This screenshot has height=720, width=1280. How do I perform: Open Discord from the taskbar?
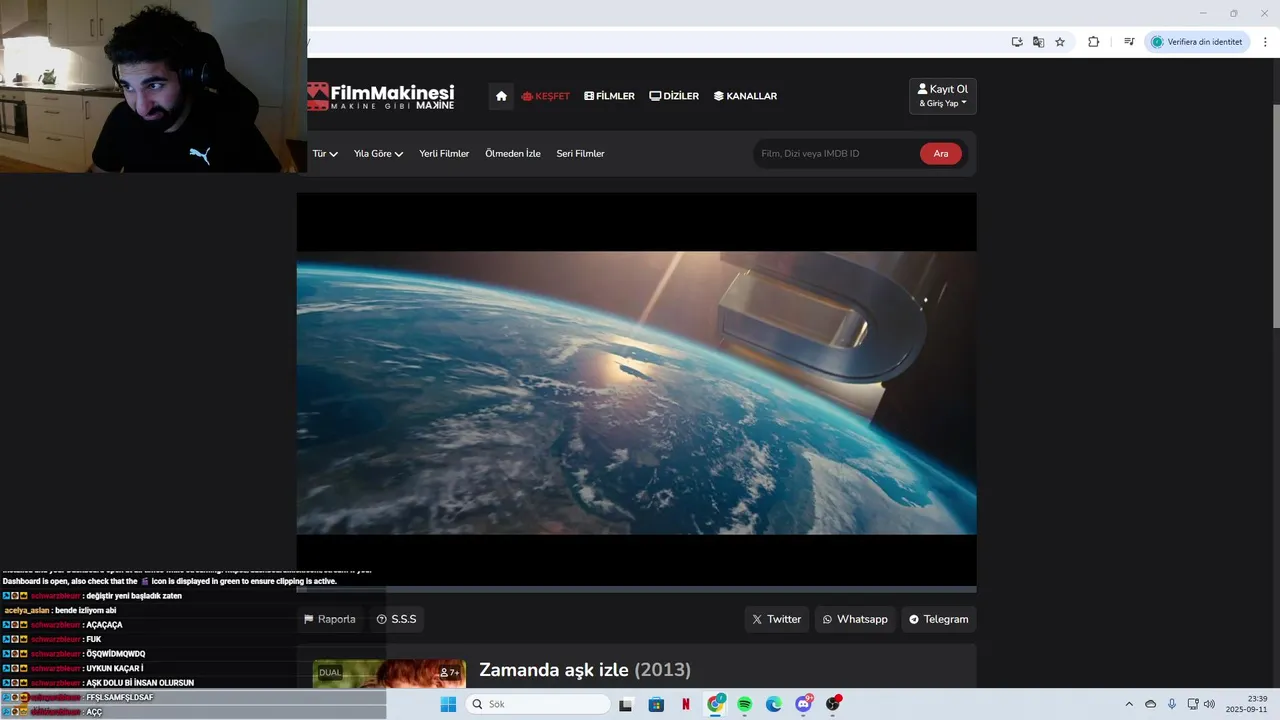804,704
